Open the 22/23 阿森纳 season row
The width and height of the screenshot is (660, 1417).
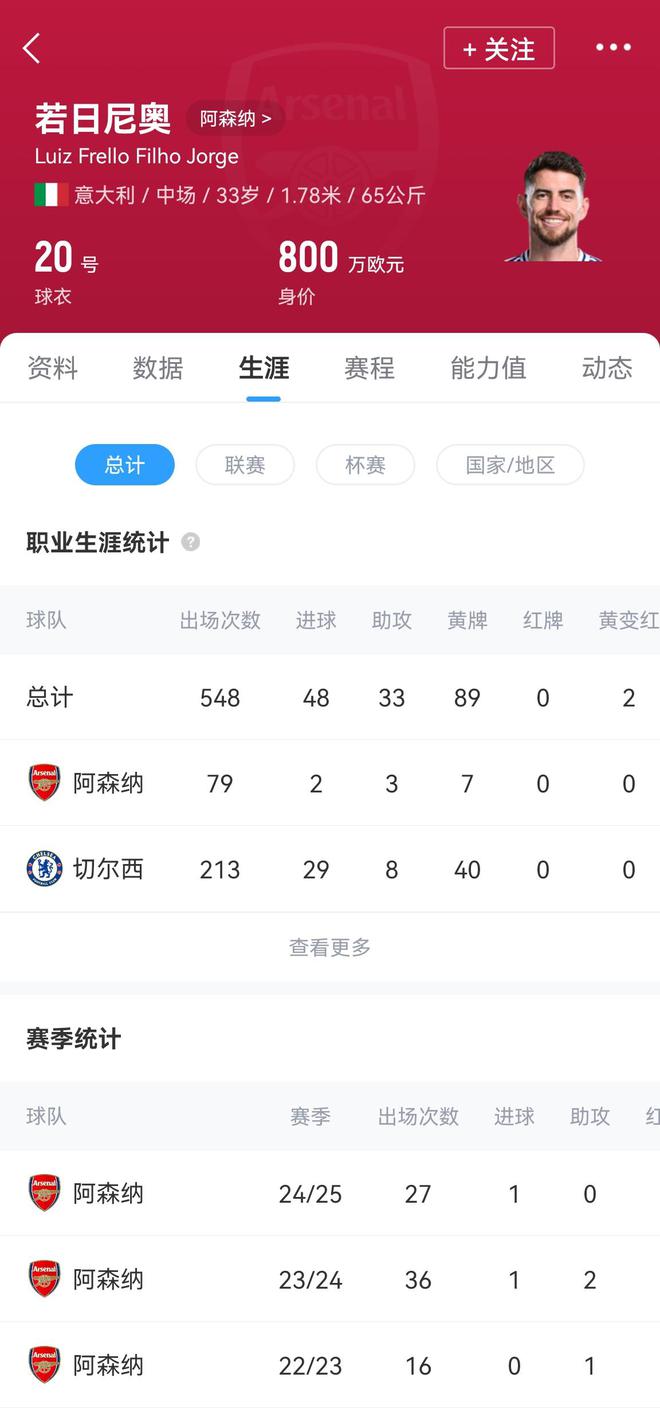[x=330, y=1365]
